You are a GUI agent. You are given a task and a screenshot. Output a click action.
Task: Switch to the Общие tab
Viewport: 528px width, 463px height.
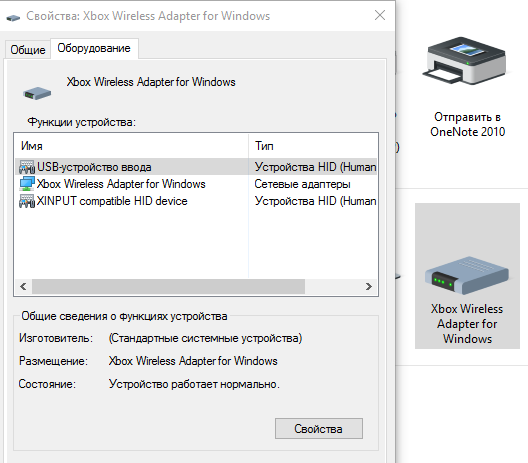click(28, 49)
